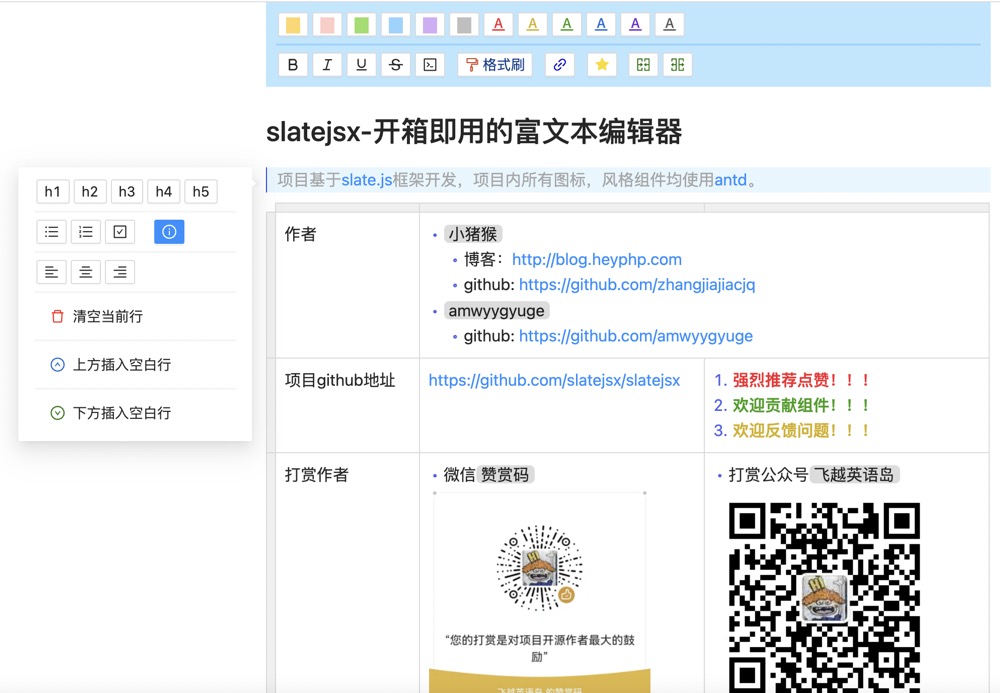This screenshot has height=693, width=1000.
Task: Set red font color A
Action: coord(499,24)
